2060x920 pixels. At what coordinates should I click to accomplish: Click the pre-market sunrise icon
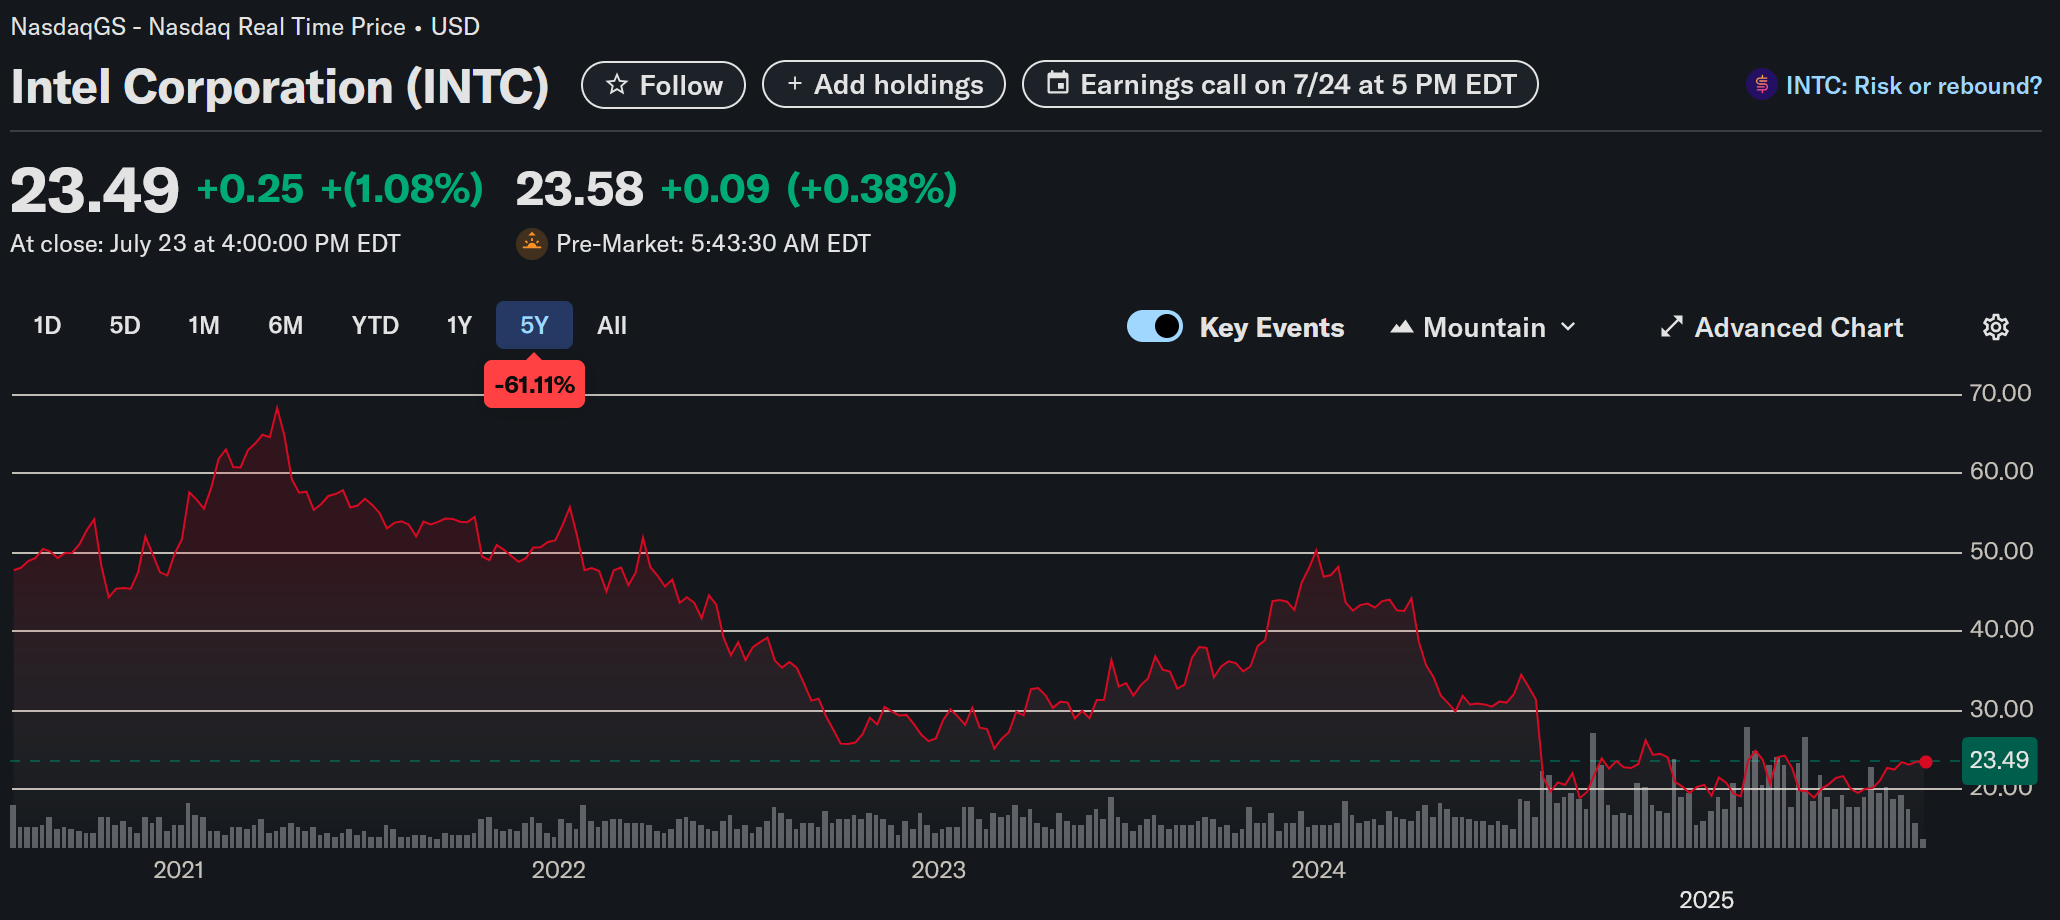531,243
